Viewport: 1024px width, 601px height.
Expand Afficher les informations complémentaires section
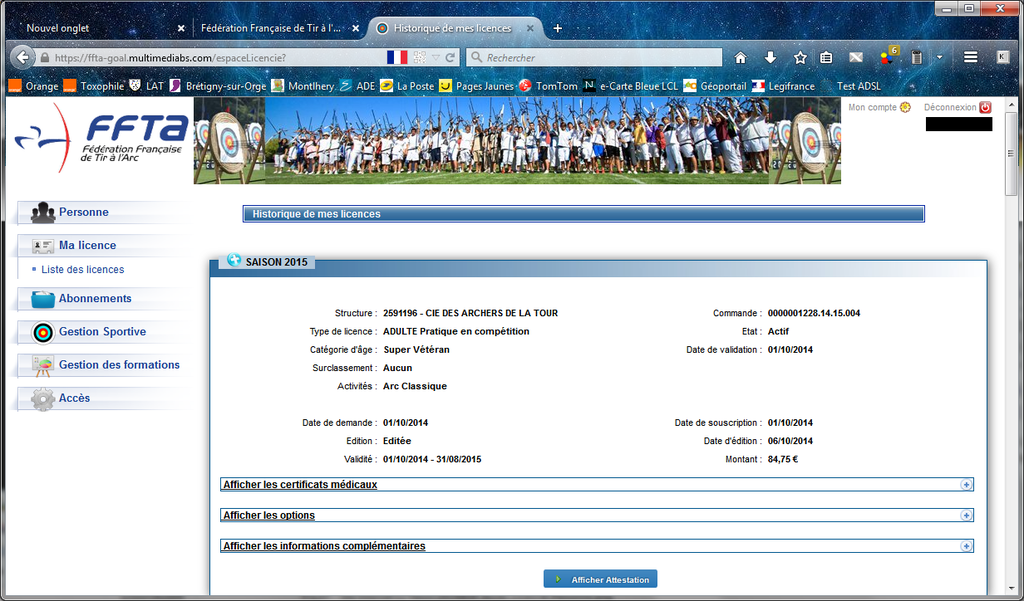click(x=966, y=547)
